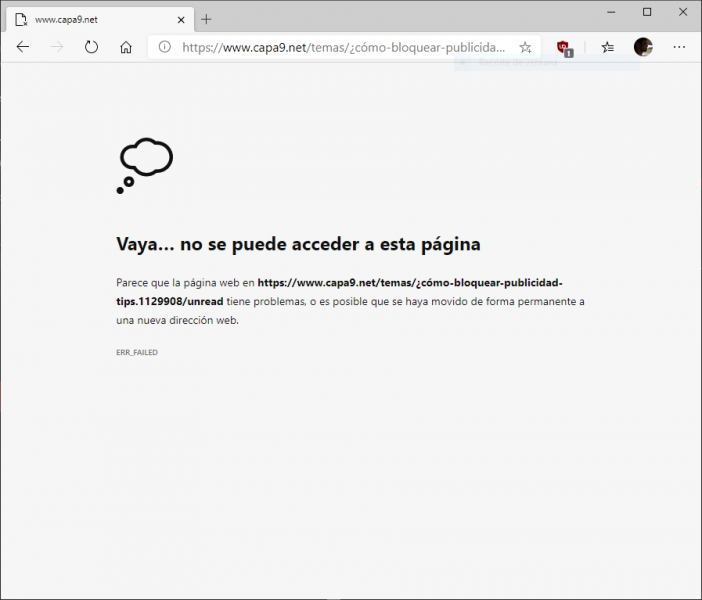Viewport: 702px width, 600px height.
Task: Click the browser Back arrow
Action: pyautogui.click(x=23, y=47)
